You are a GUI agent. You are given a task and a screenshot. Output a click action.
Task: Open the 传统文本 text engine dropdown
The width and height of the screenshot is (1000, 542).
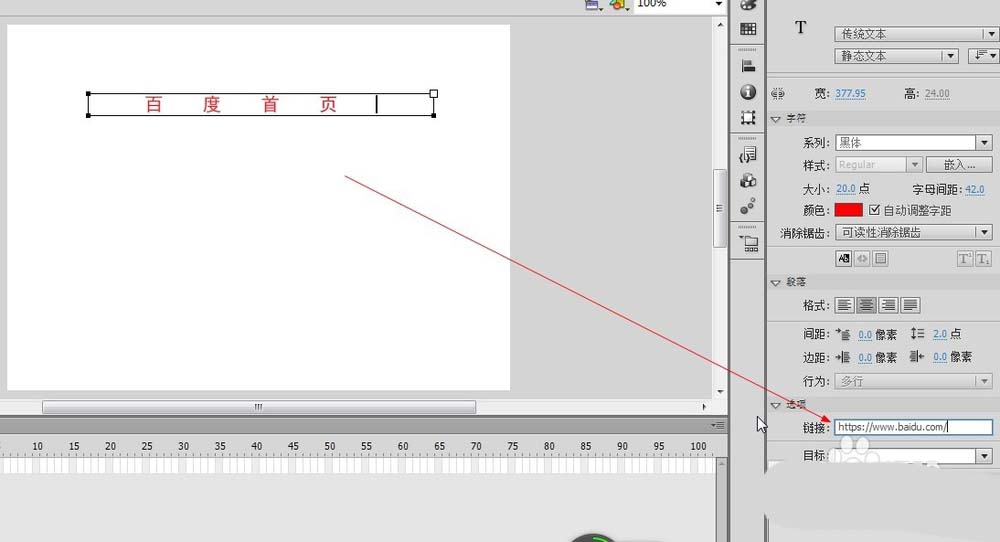(916, 34)
